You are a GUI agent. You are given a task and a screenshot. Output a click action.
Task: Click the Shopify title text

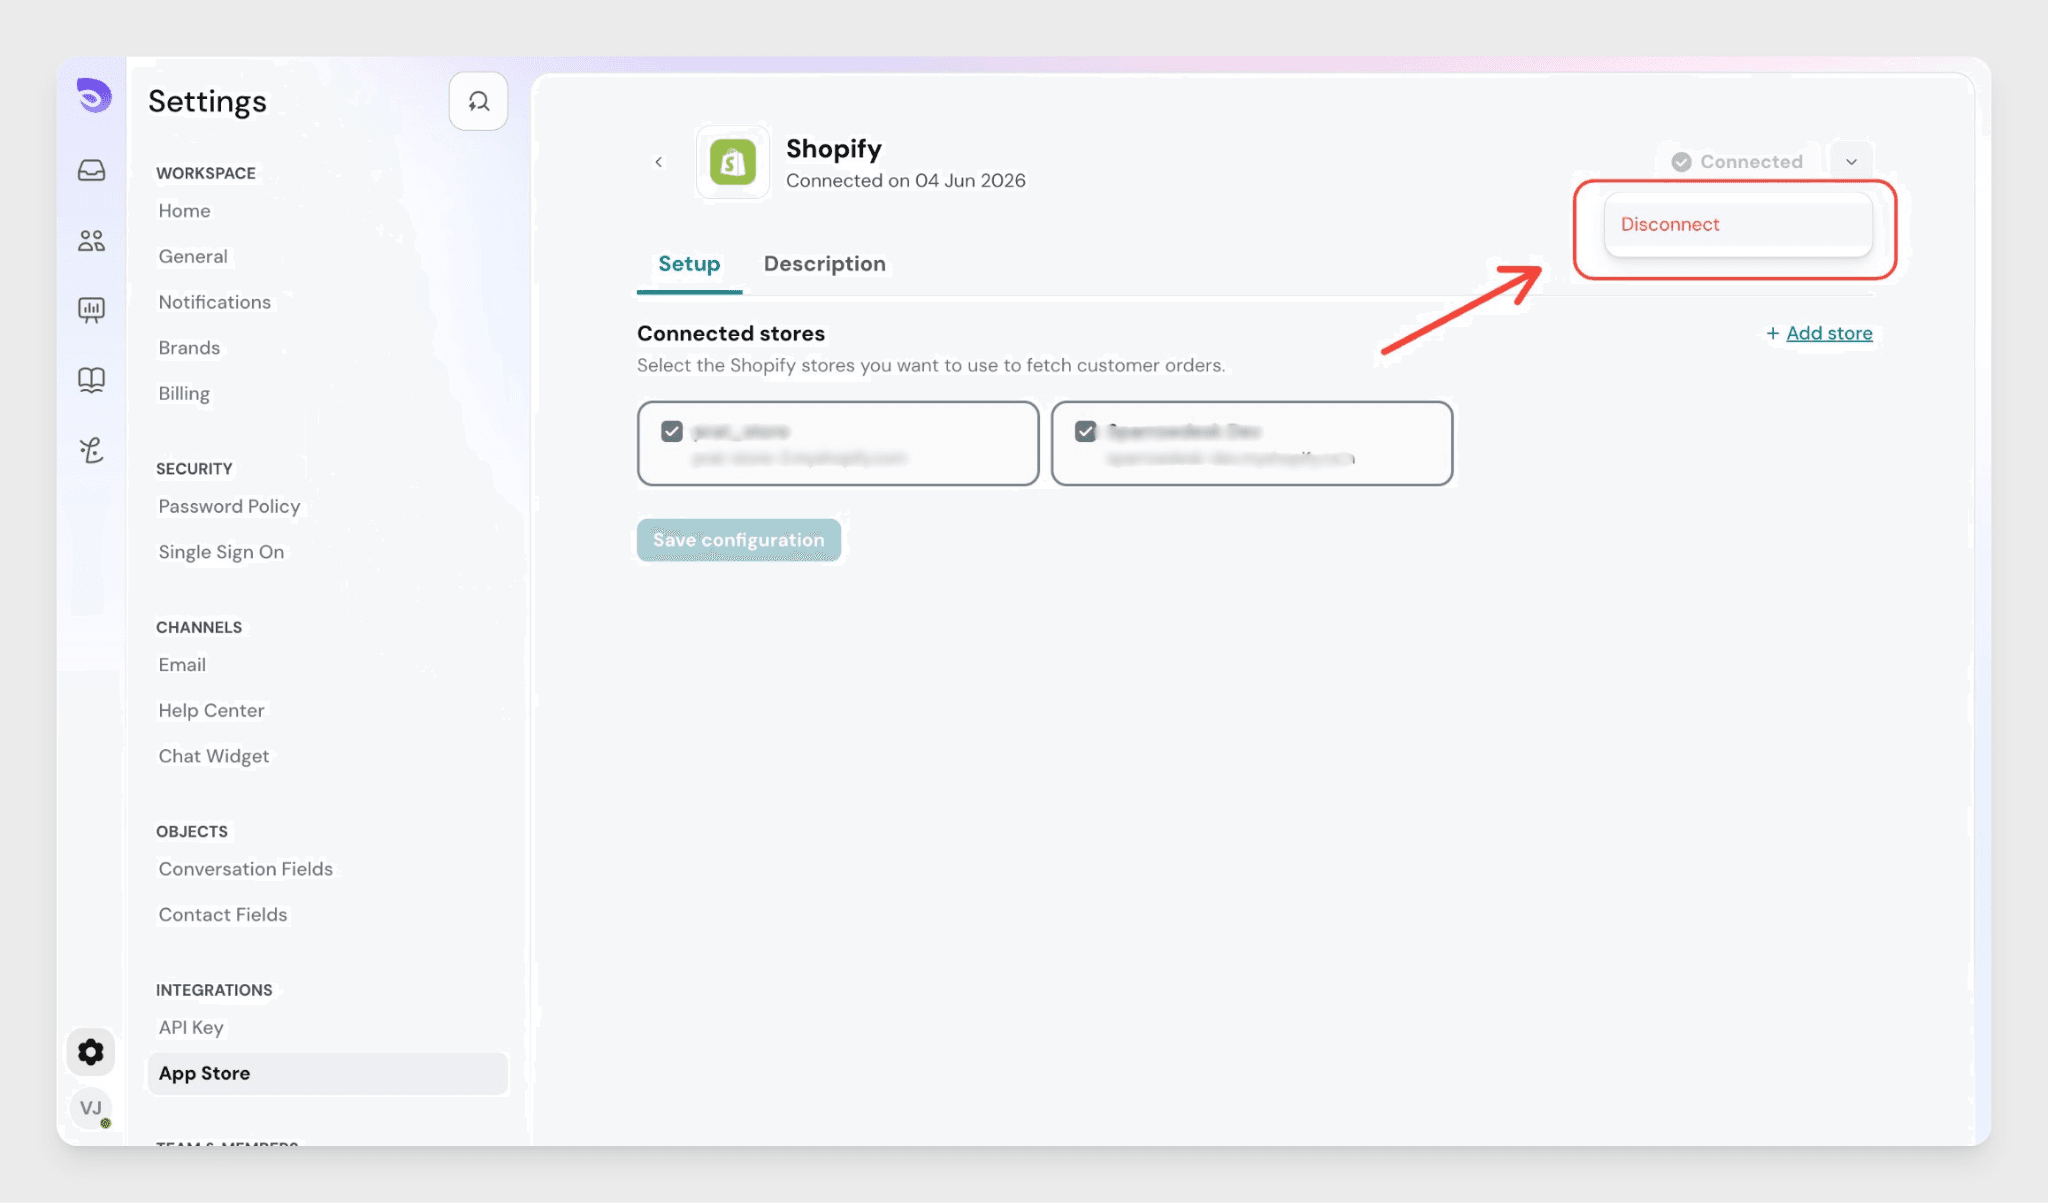point(834,149)
